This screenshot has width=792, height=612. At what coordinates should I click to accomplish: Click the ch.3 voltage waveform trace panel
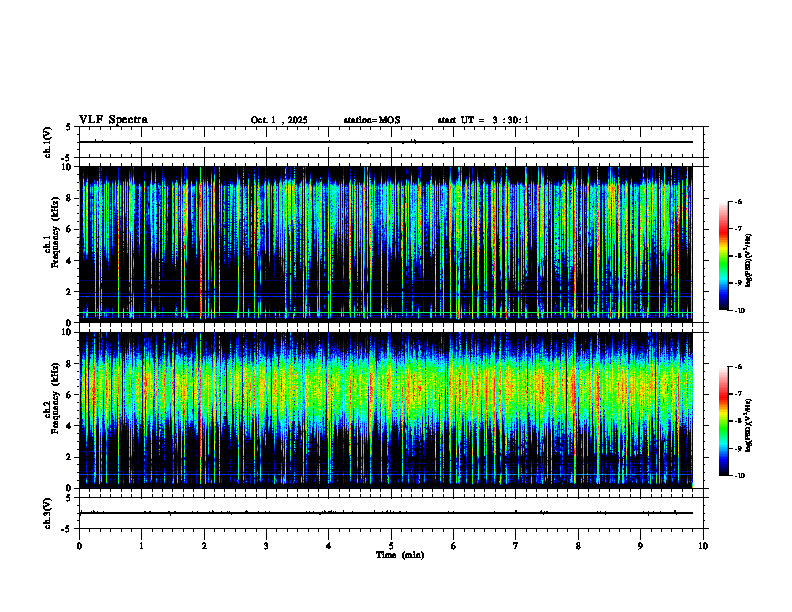[x=391, y=514]
